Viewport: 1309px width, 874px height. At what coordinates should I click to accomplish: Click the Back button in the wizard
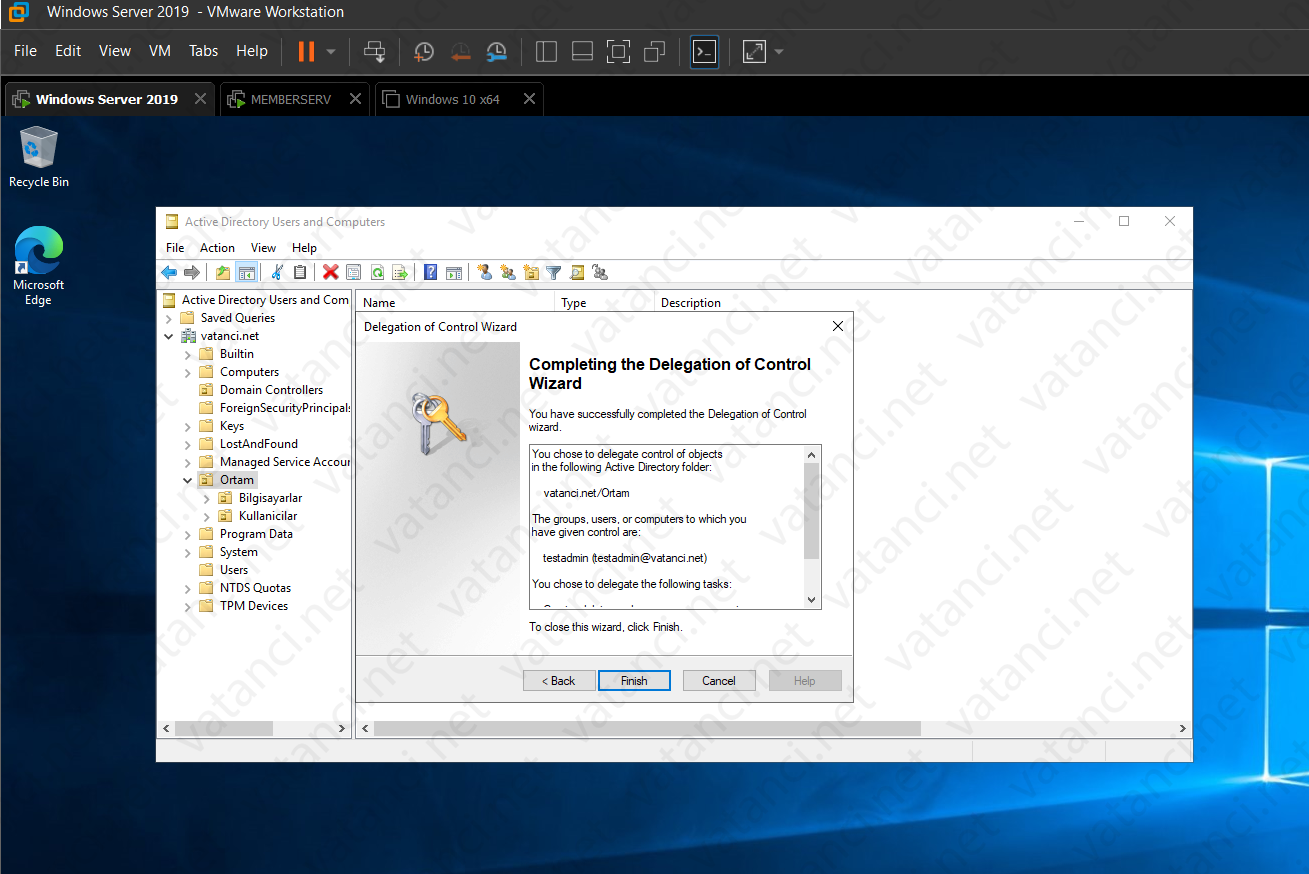coord(558,680)
